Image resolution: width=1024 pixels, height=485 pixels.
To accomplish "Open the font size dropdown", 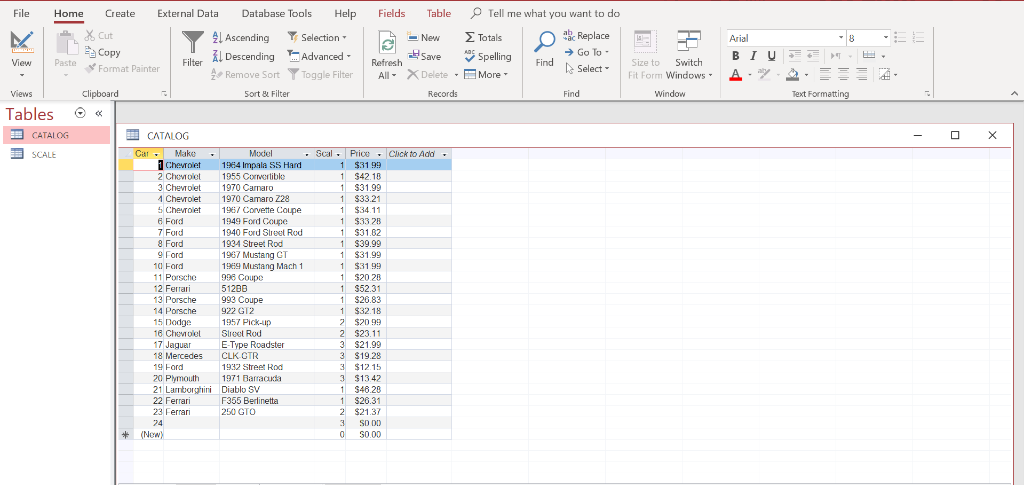I will coord(886,39).
